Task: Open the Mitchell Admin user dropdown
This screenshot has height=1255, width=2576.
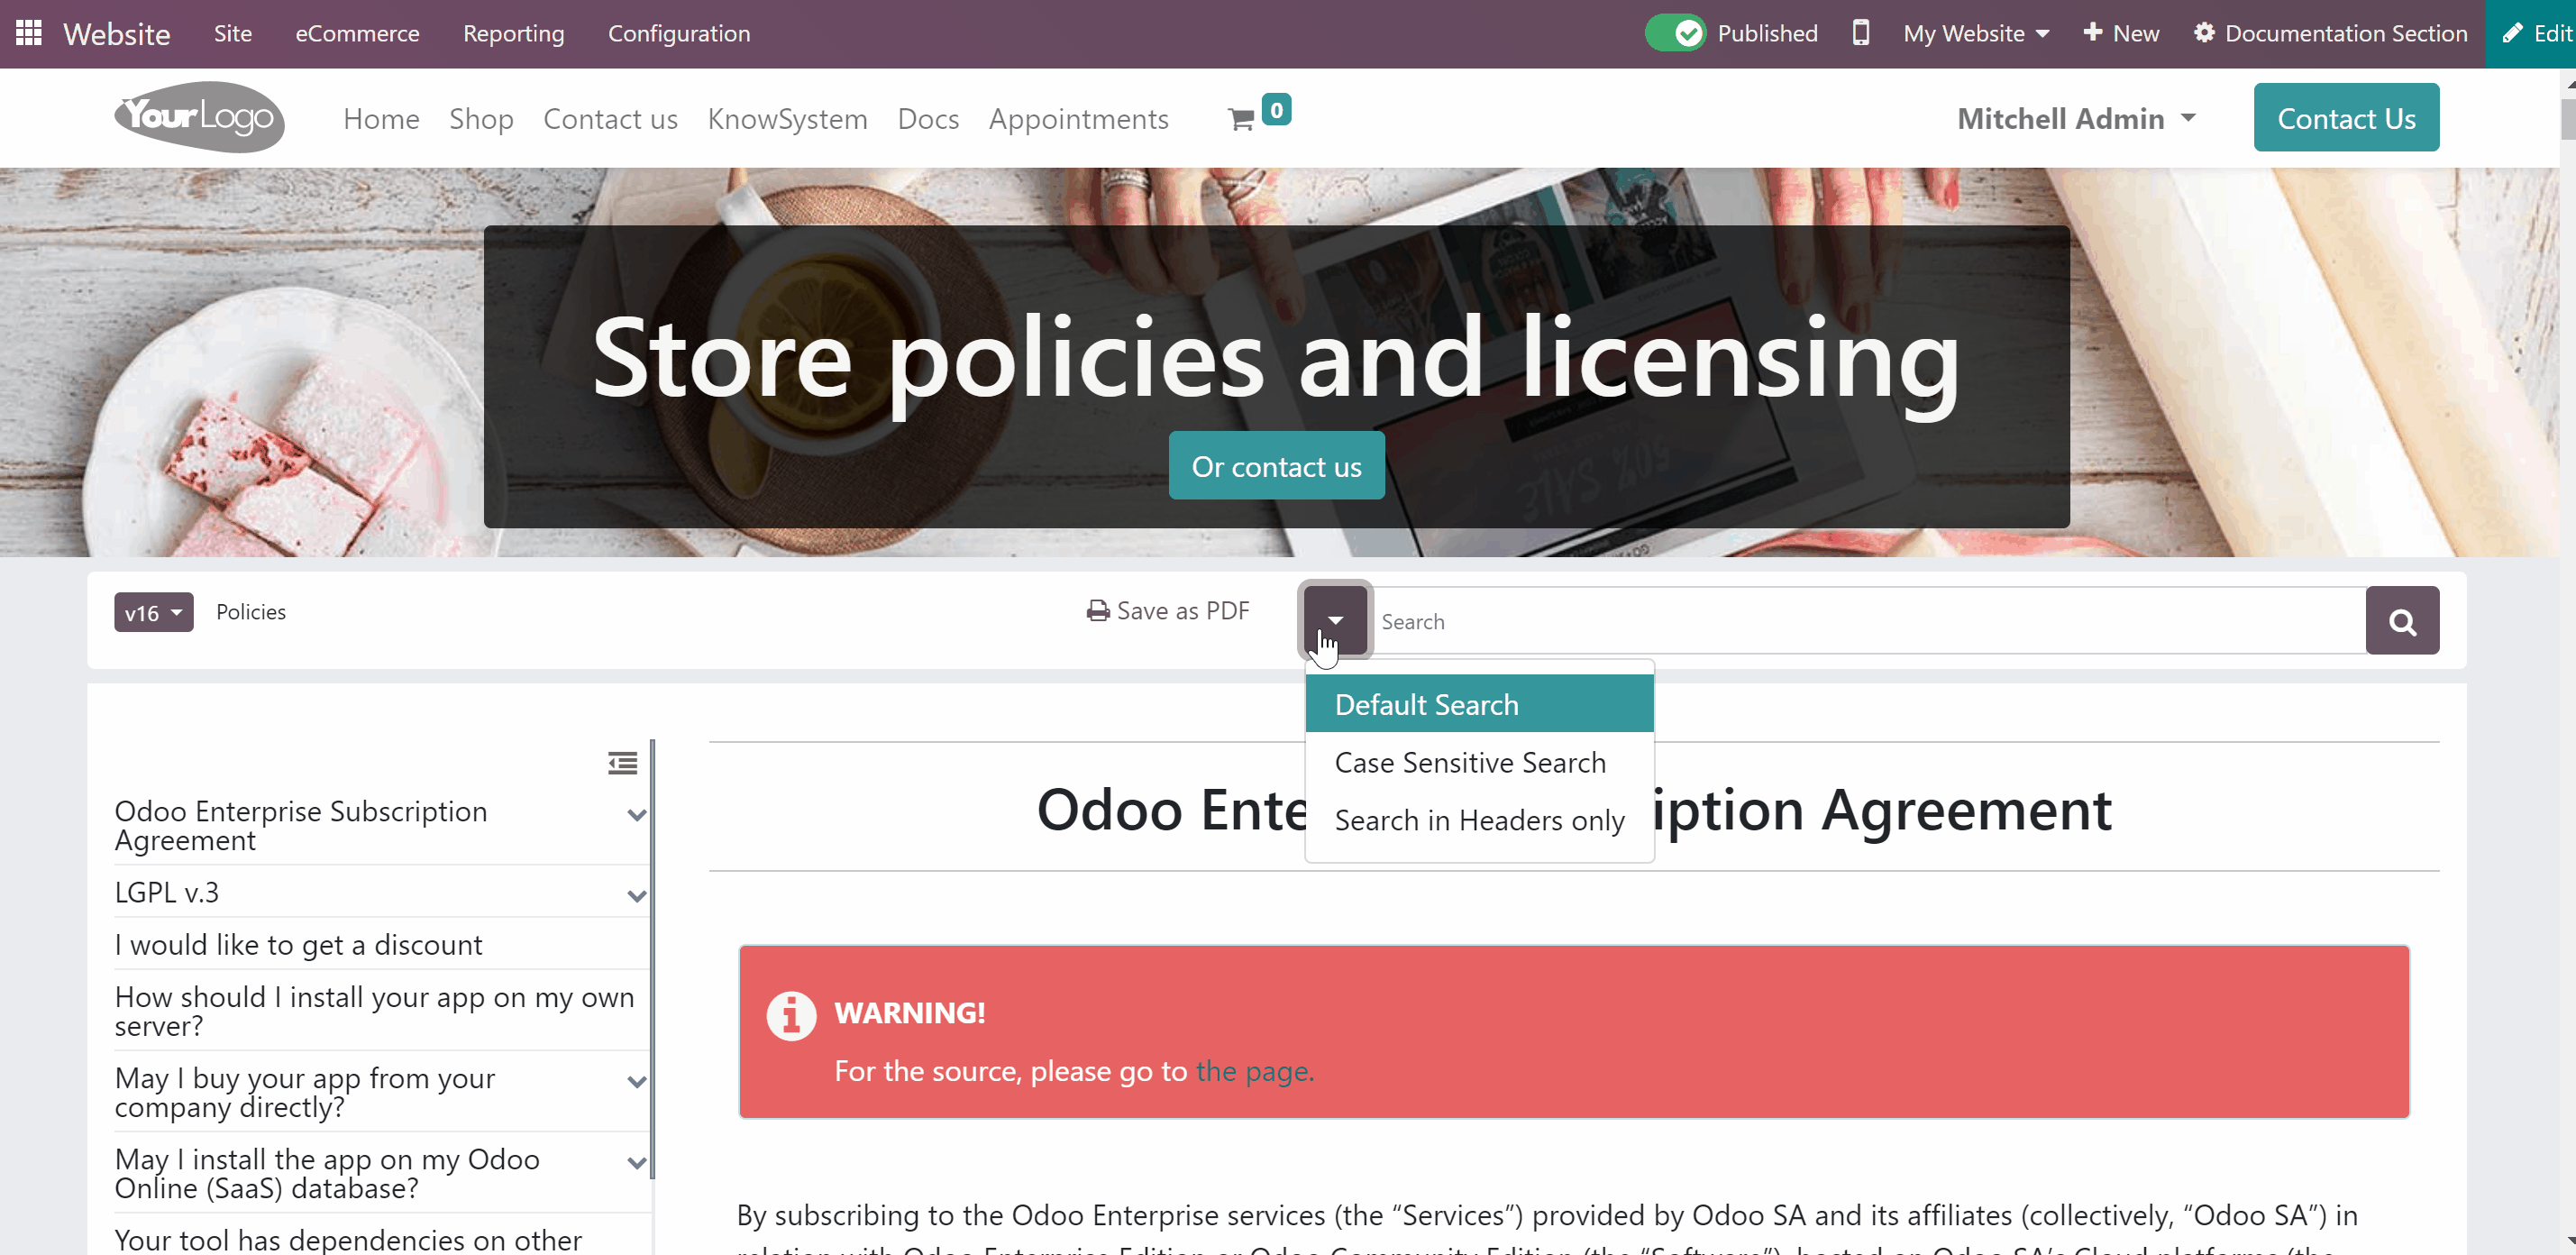Action: [x=2076, y=119]
